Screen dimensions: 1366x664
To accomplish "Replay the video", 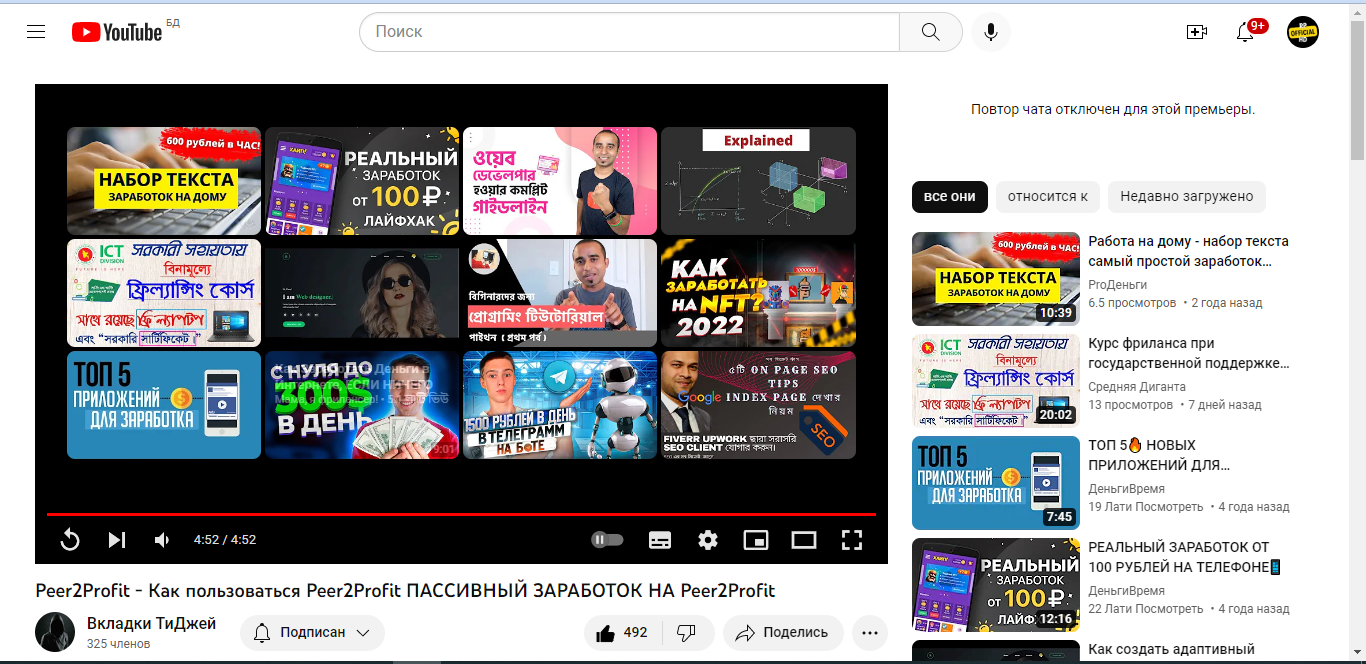I will (x=70, y=540).
